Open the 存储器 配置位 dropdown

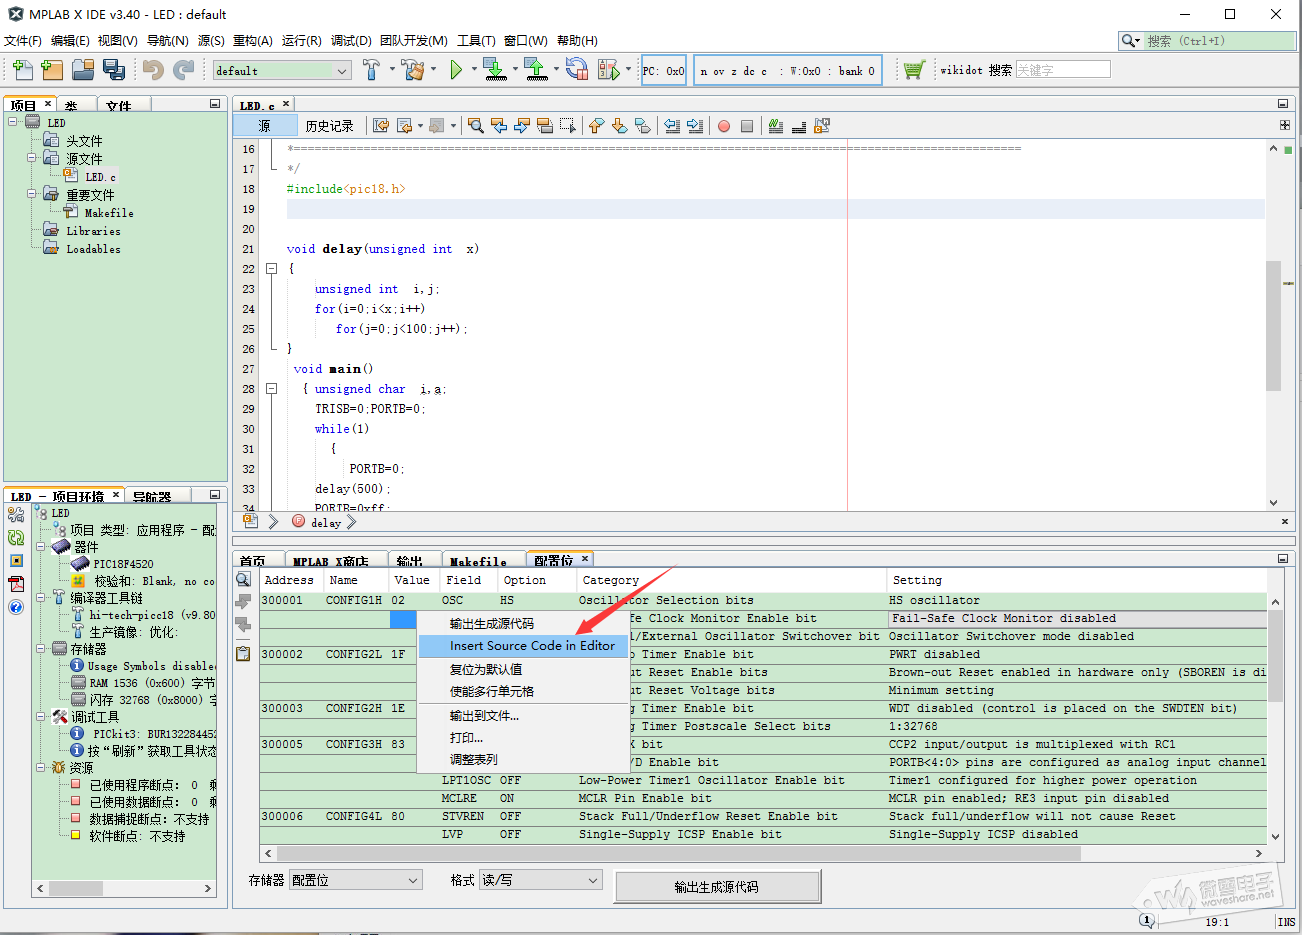[x=356, y=880]
